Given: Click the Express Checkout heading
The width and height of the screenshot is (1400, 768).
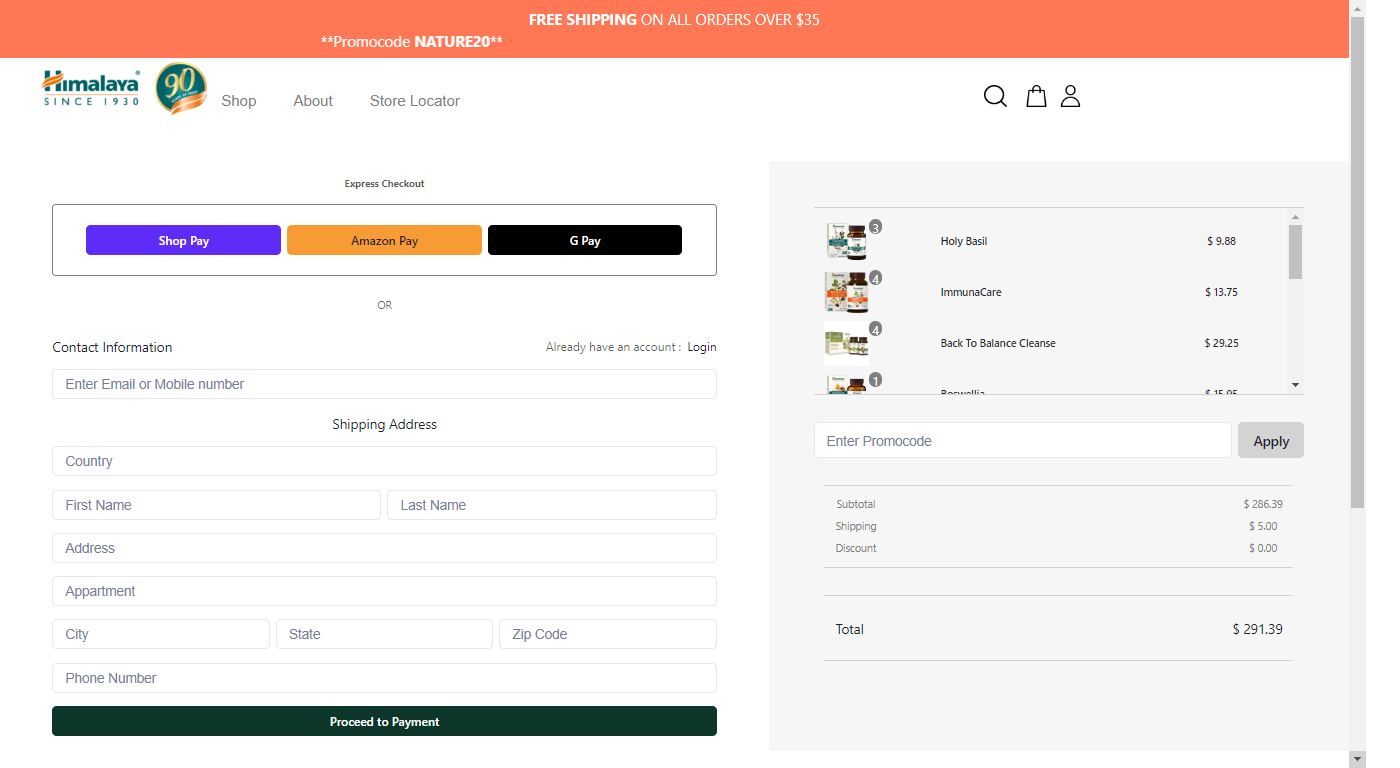Looking at the screenshot, I should pyautogui.click(x=384, y=184).
